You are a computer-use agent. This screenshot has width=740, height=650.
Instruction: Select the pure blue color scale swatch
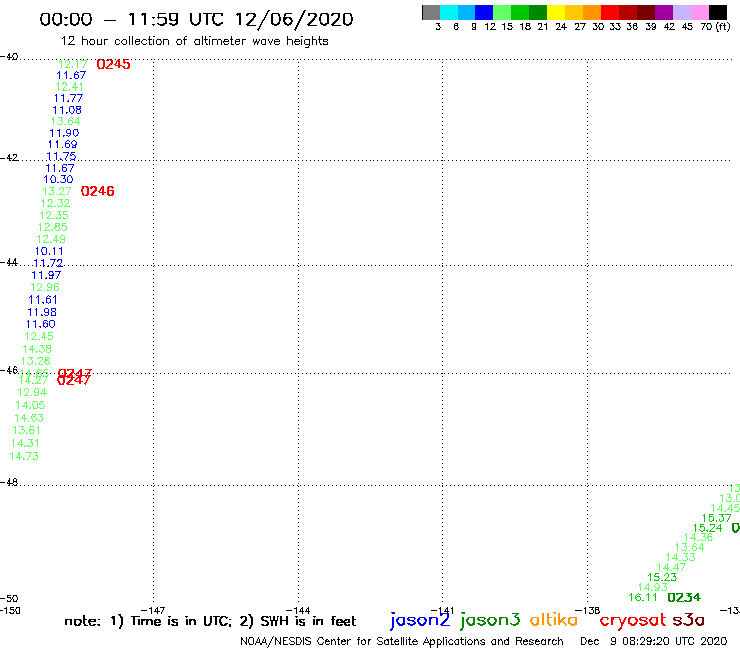click(x=484, y=12)
